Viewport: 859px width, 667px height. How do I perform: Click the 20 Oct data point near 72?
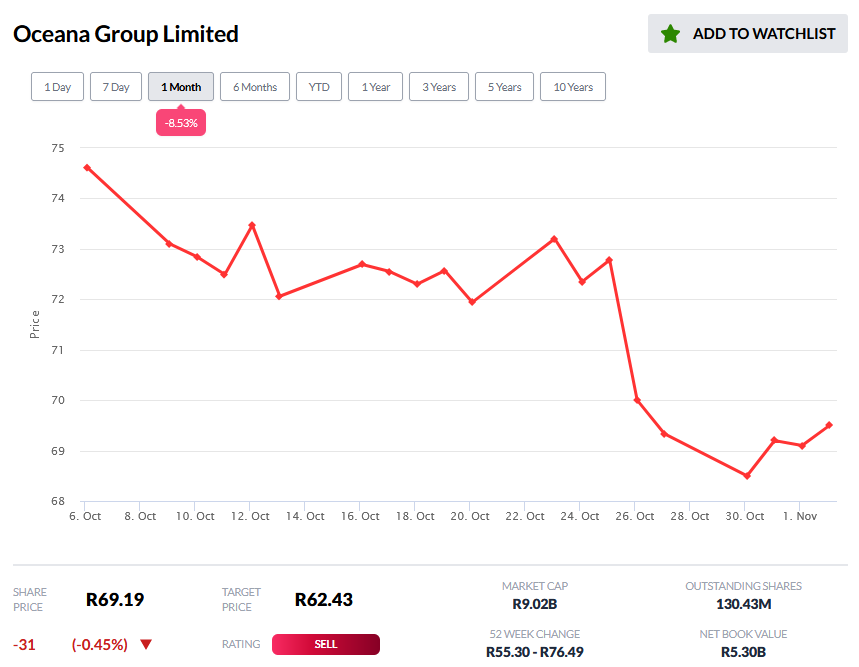(x=472, y=302)
